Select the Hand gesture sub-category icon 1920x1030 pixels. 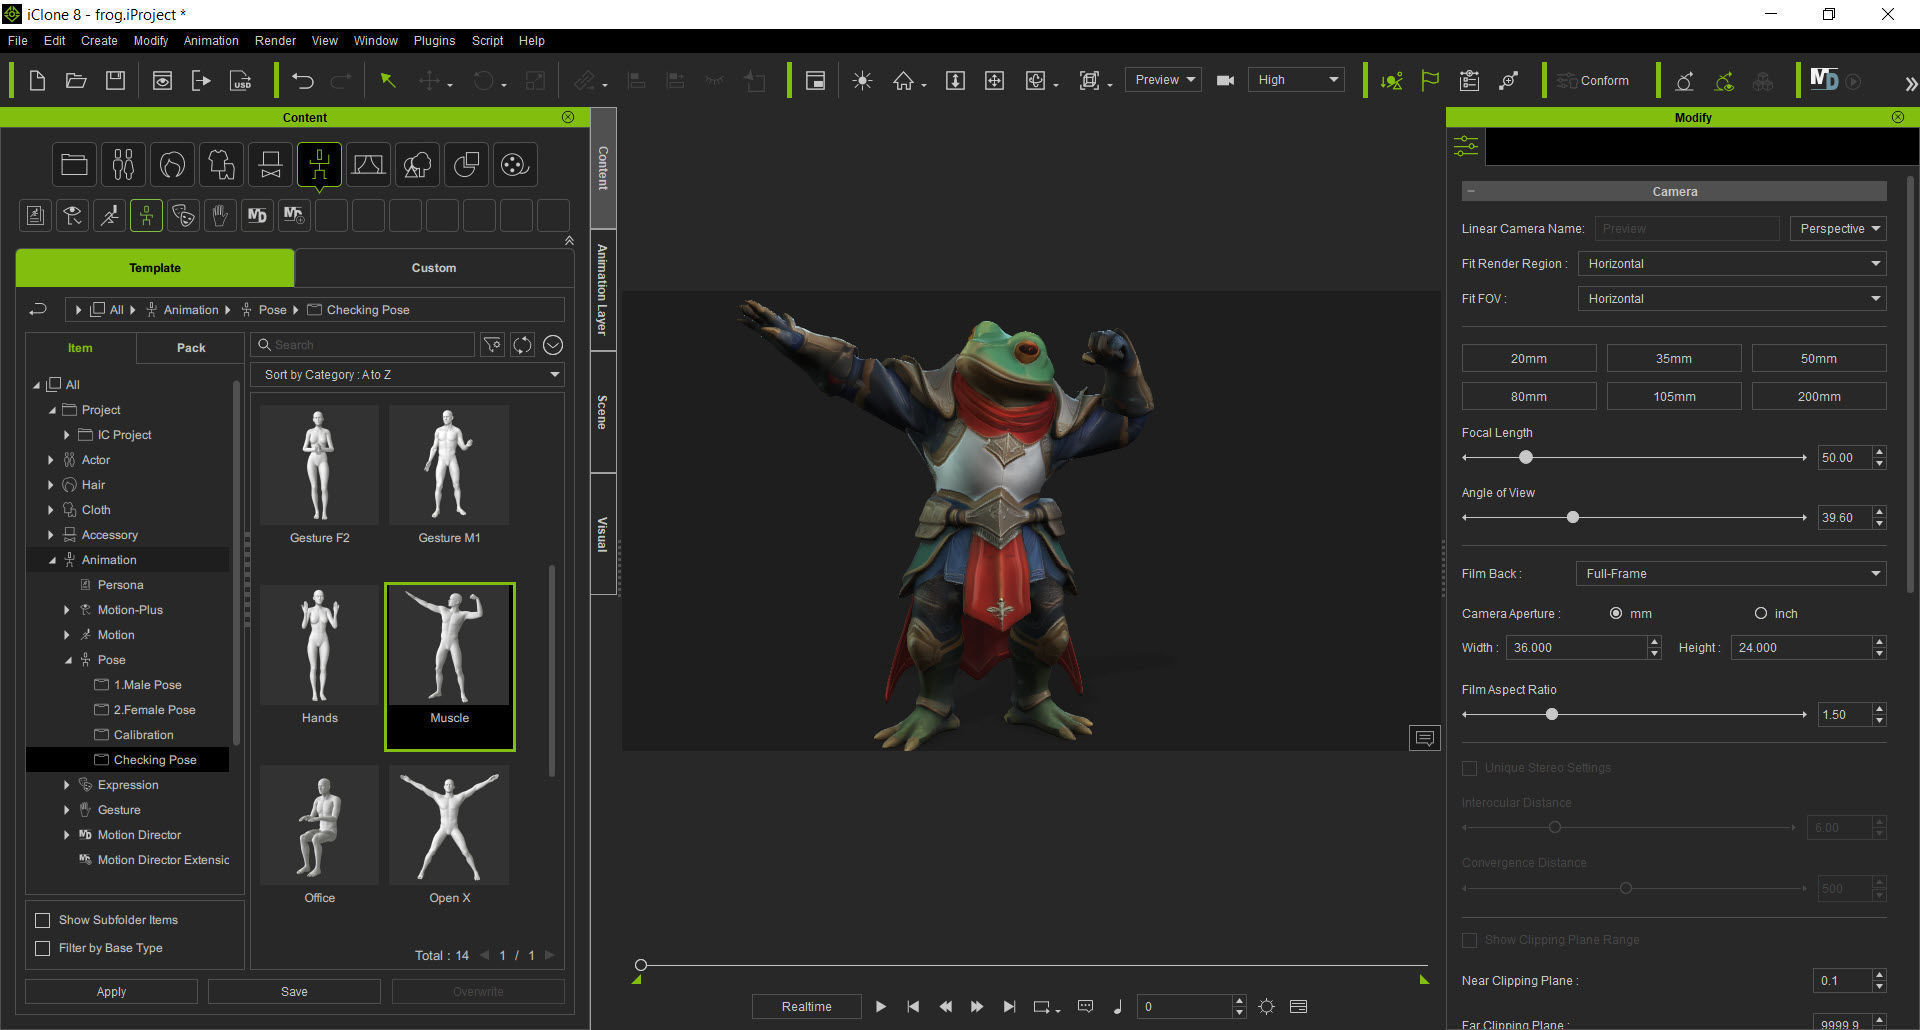220,215
